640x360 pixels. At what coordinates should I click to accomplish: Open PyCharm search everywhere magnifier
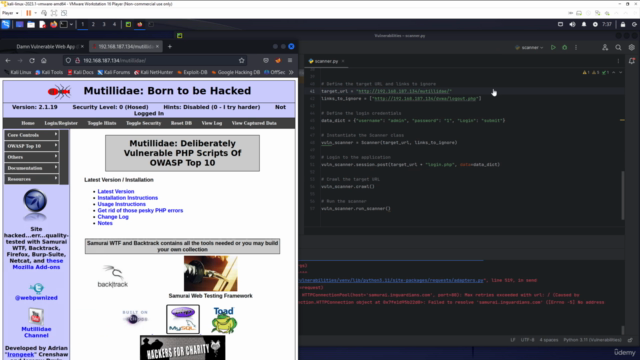click(618, 47)
